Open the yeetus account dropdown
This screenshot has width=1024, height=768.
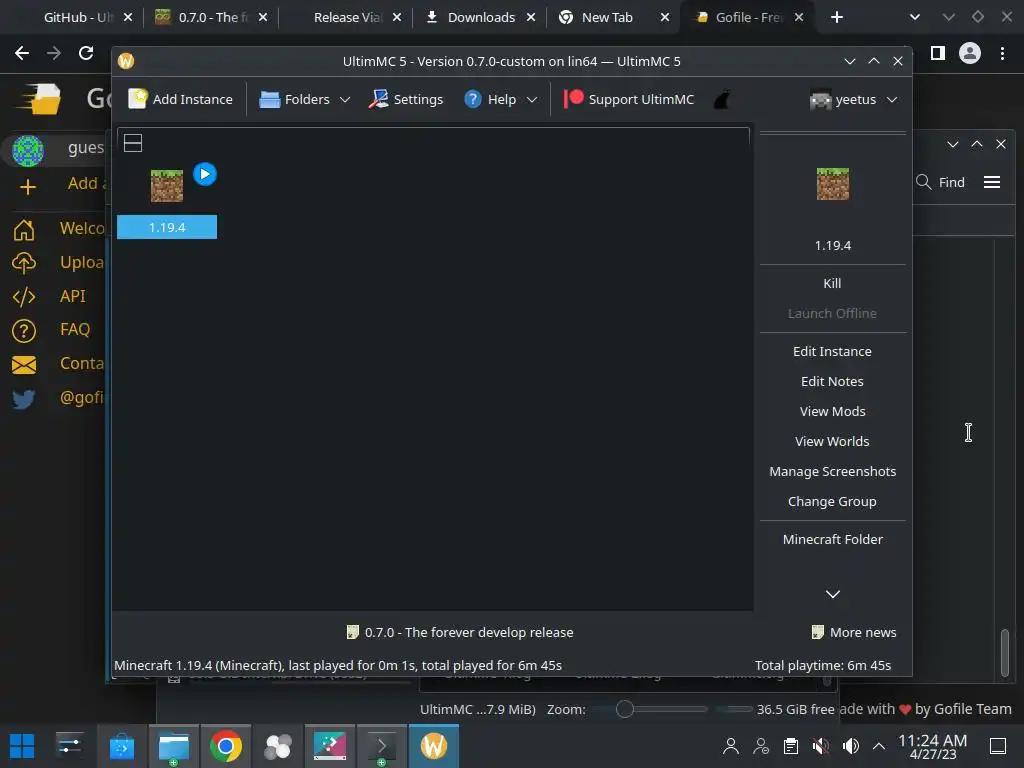tap(853, 99)
